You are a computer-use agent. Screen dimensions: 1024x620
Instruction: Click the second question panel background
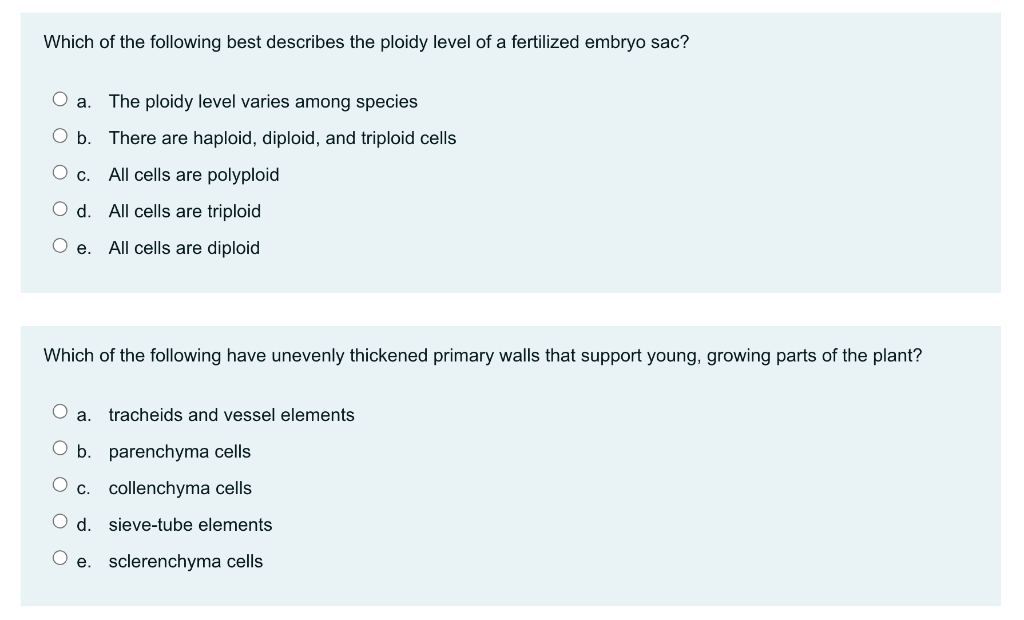[x=700, y=590]
